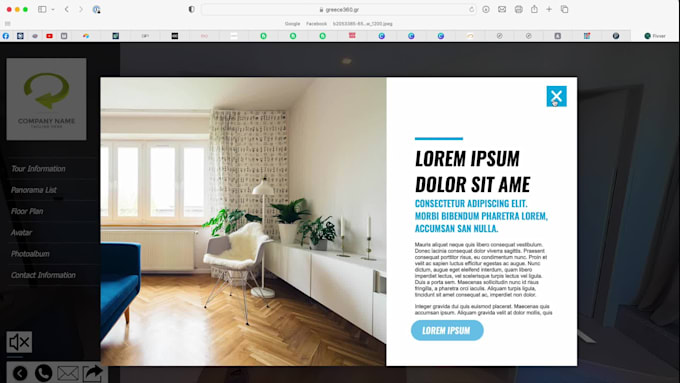Open Contact Information in the sidebar
This screenshot has width=680, height=383.
tap(43, 275)
